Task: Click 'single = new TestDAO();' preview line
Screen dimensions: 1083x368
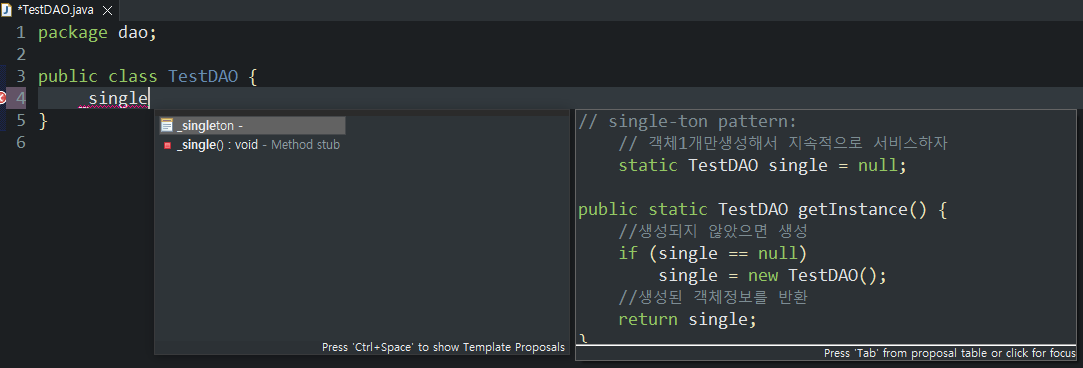Action: point(772,275)
